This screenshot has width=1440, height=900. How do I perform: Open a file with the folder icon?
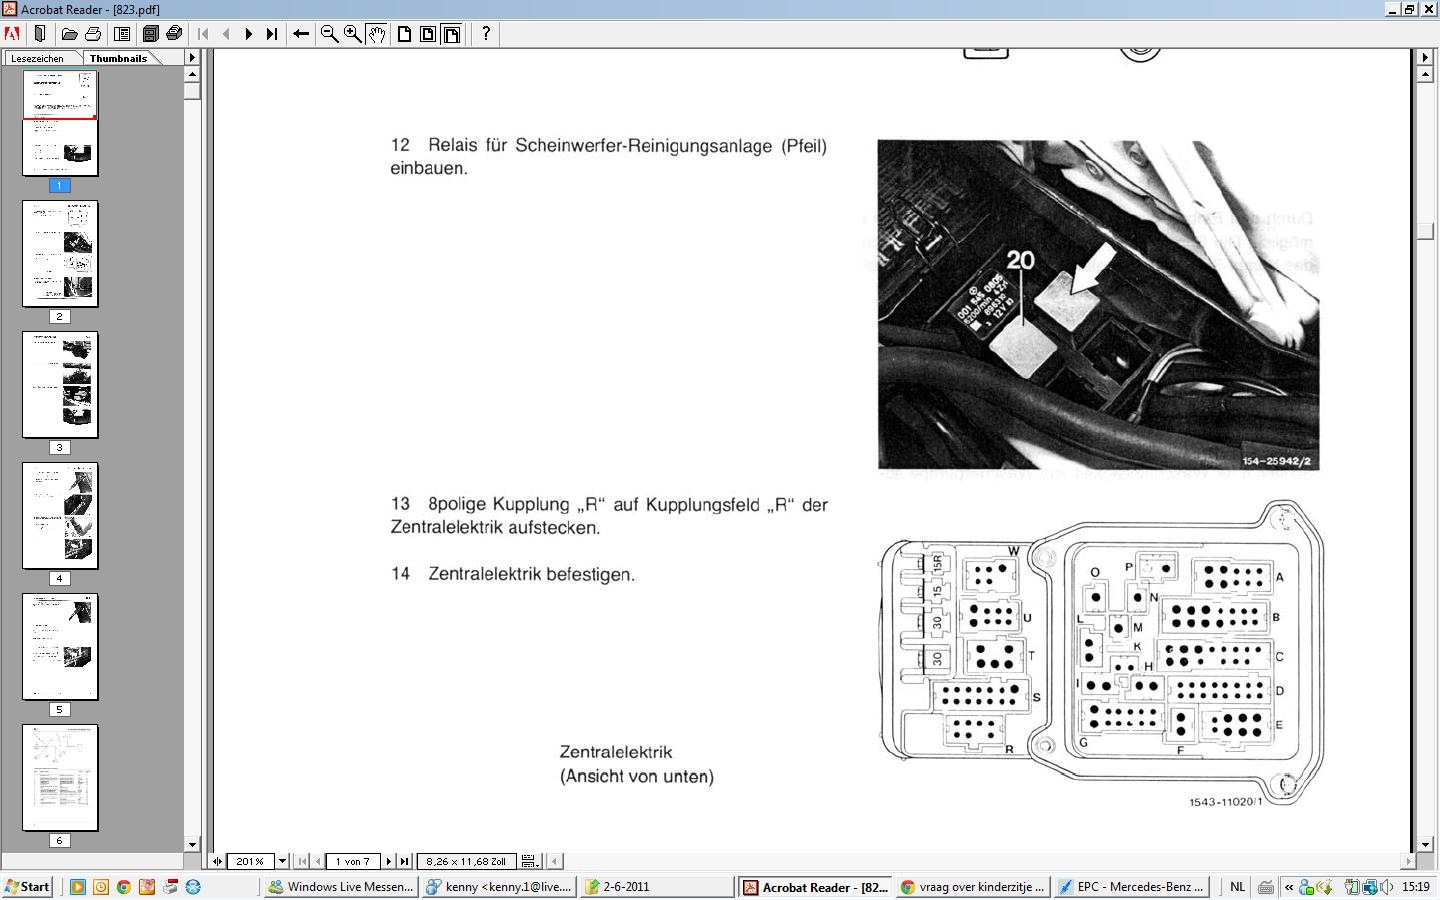point(69,33)
